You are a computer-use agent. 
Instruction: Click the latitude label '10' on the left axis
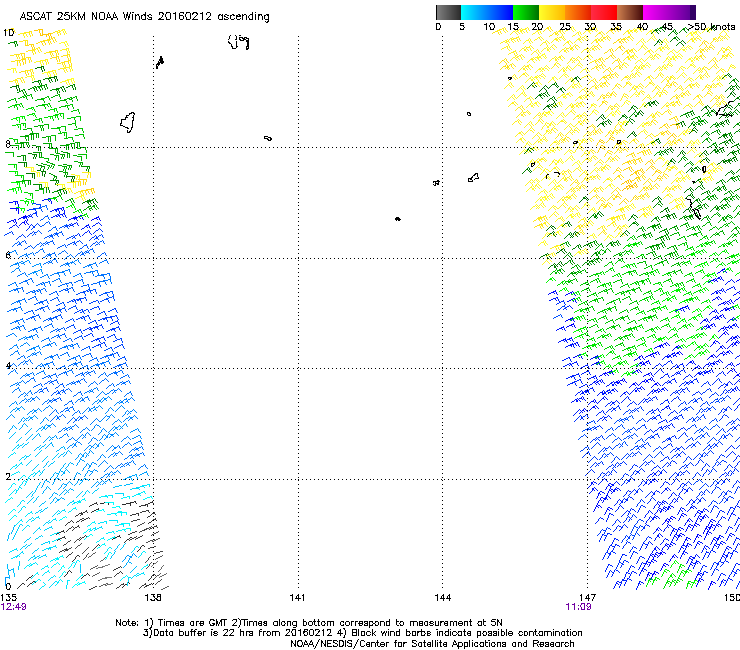click(8, 33)
